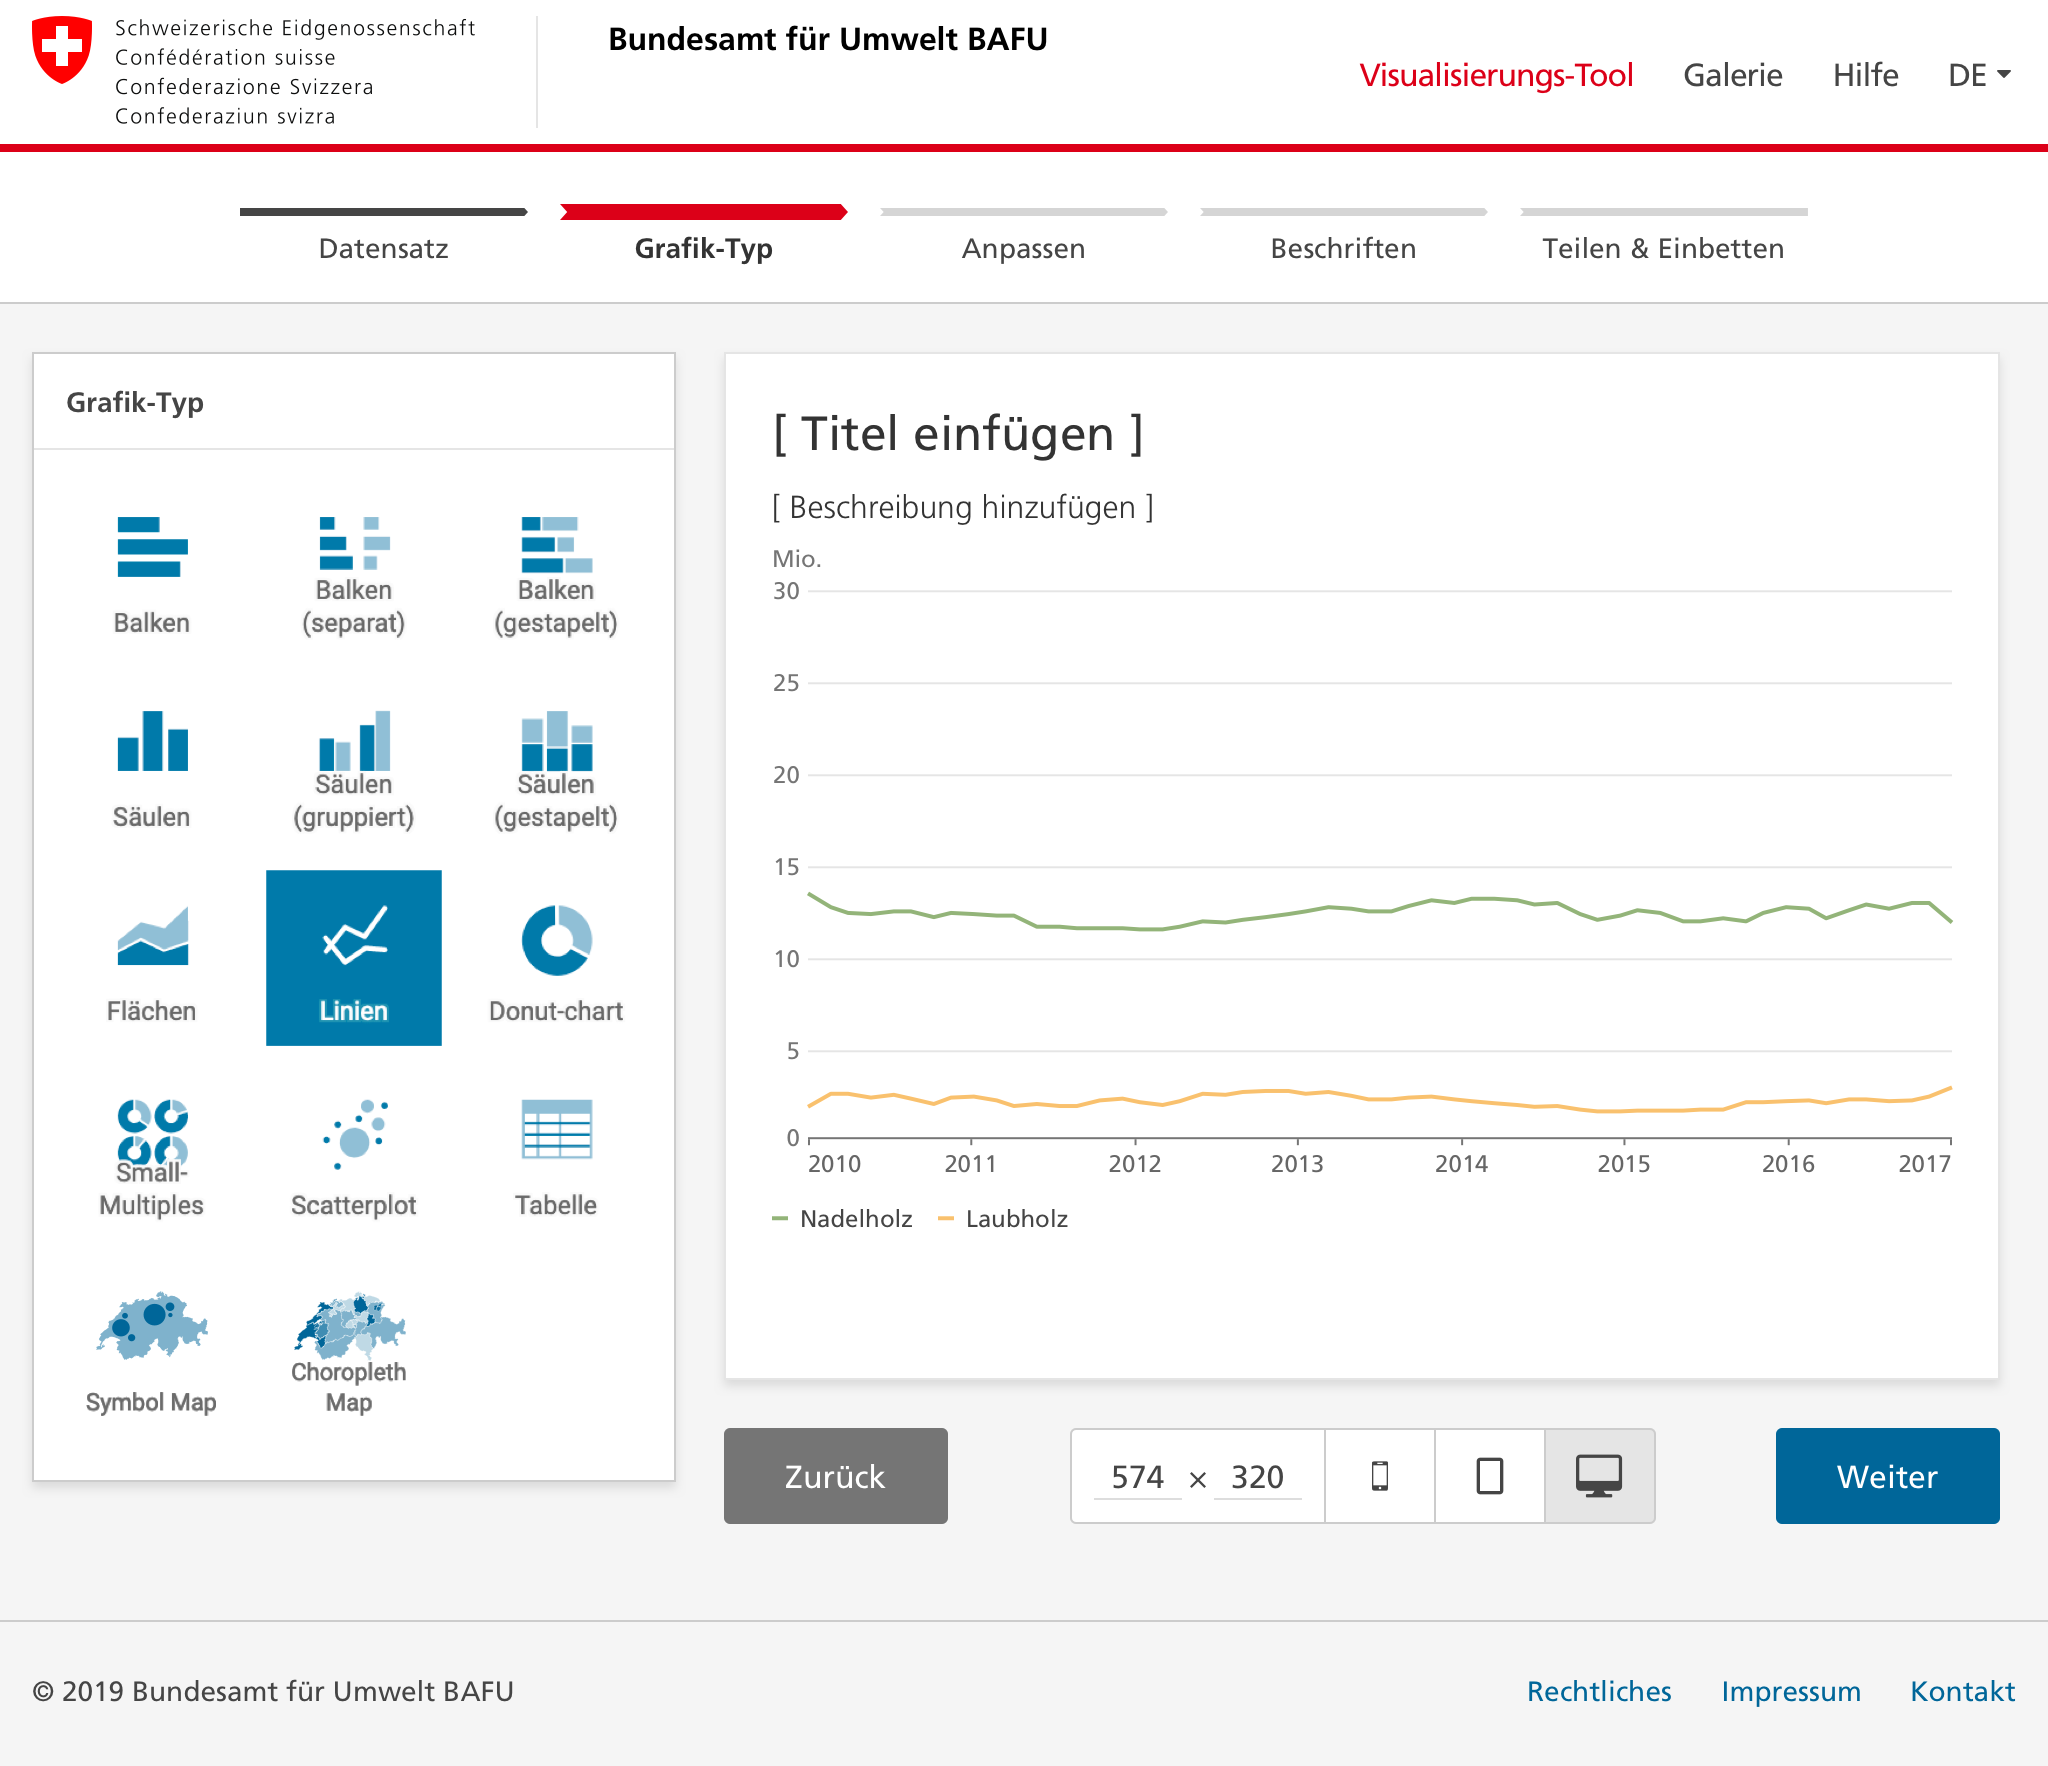This screenshot has width=2048, height=1766.
Task: Open the DE language dropdown
Action: click(1979, 75)
